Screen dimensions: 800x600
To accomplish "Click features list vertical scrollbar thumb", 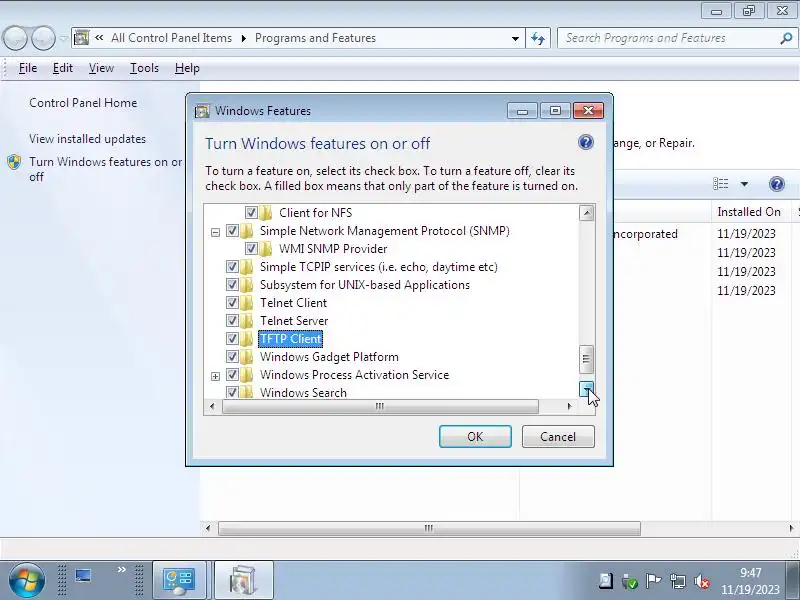I will [586, 359].
